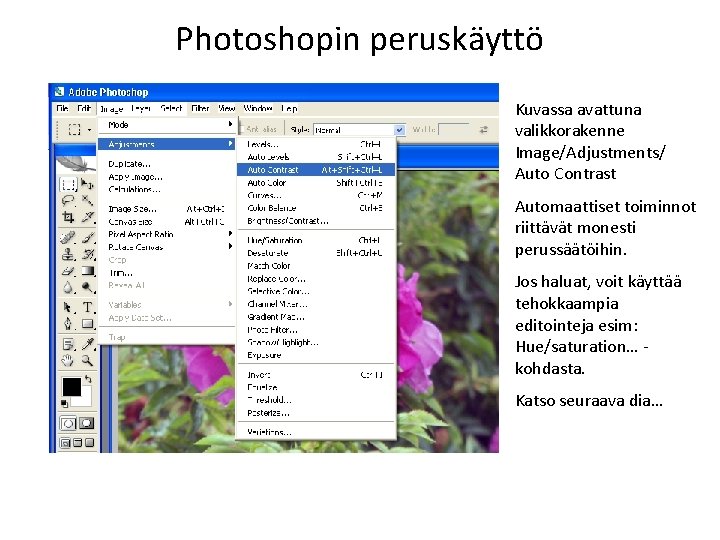
Task: Expand the Mode submenu
Action: 168,124
